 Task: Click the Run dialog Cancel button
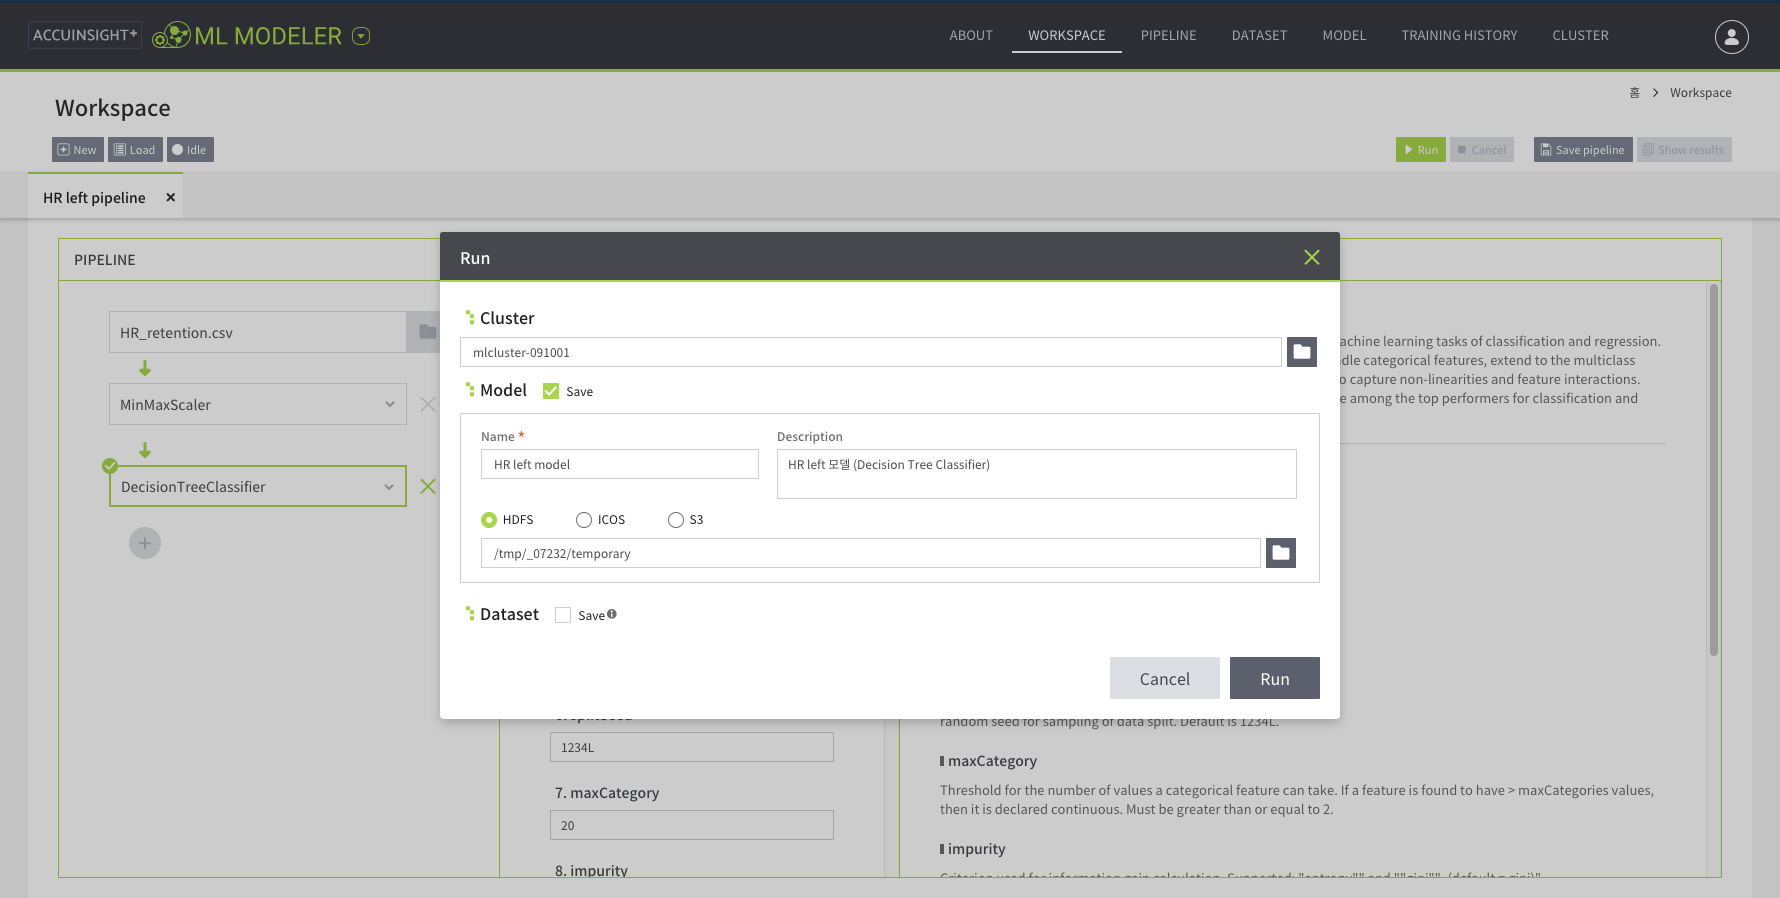pyautogui.click(x=1164, y=678)
